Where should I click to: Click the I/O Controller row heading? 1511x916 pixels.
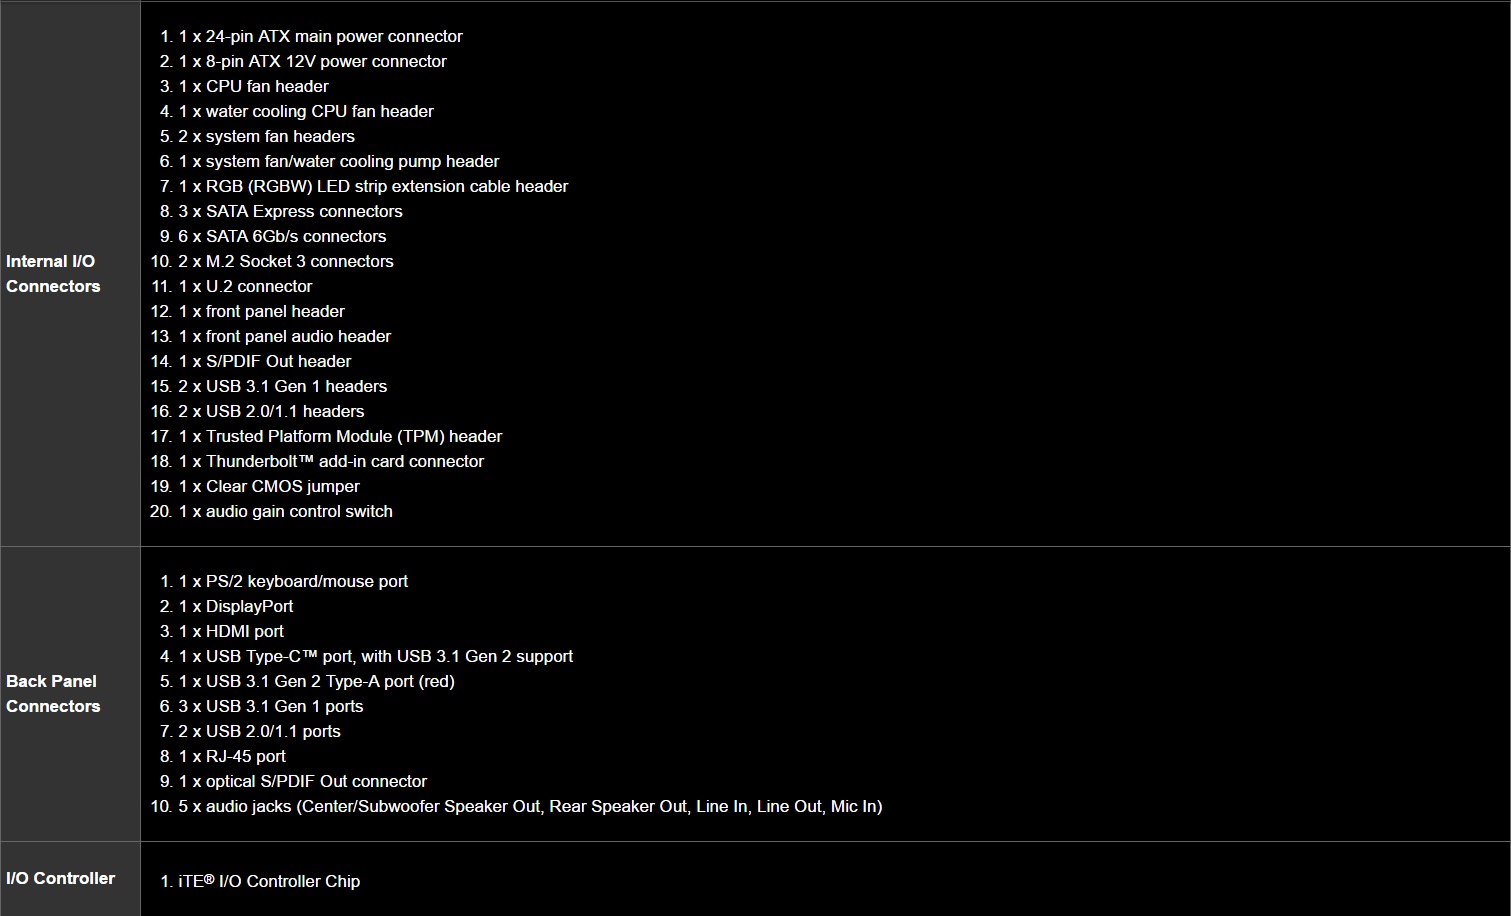point(60,878)
